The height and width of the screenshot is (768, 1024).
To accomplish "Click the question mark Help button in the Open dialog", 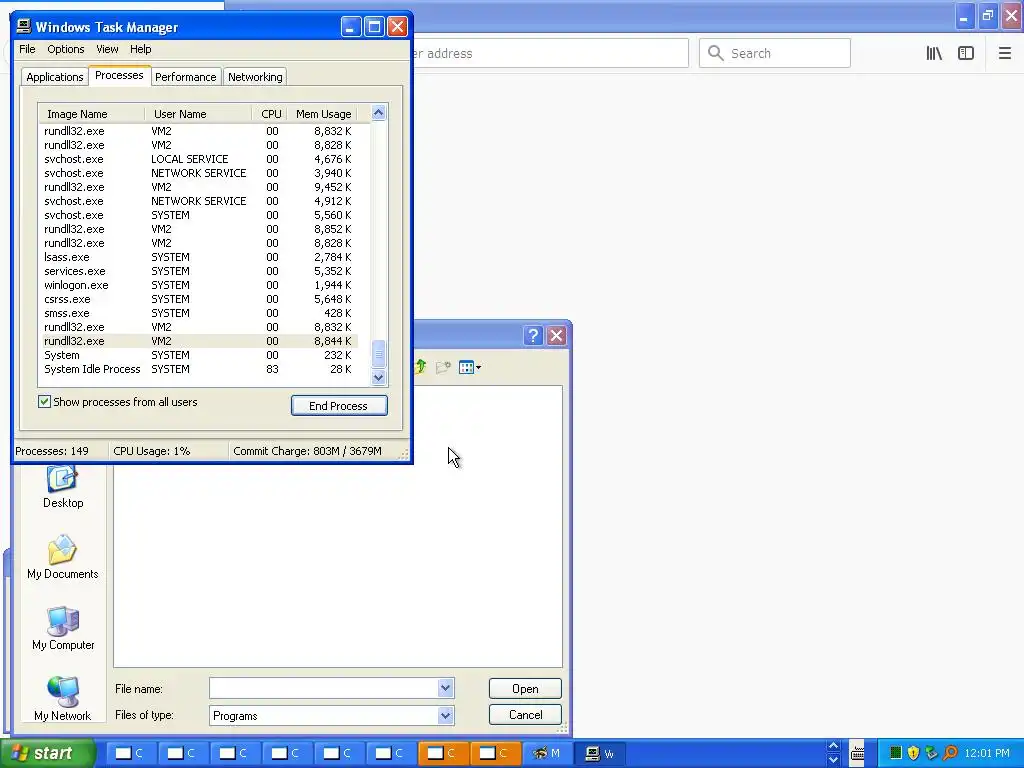I will pyautogui.click(x=533, y=336).
